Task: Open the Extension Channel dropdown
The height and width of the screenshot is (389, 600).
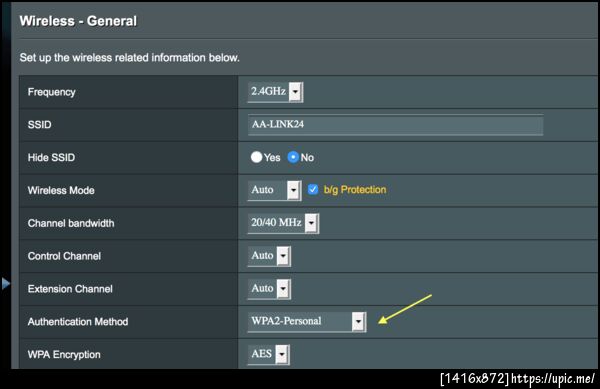Action: (269, 289)
